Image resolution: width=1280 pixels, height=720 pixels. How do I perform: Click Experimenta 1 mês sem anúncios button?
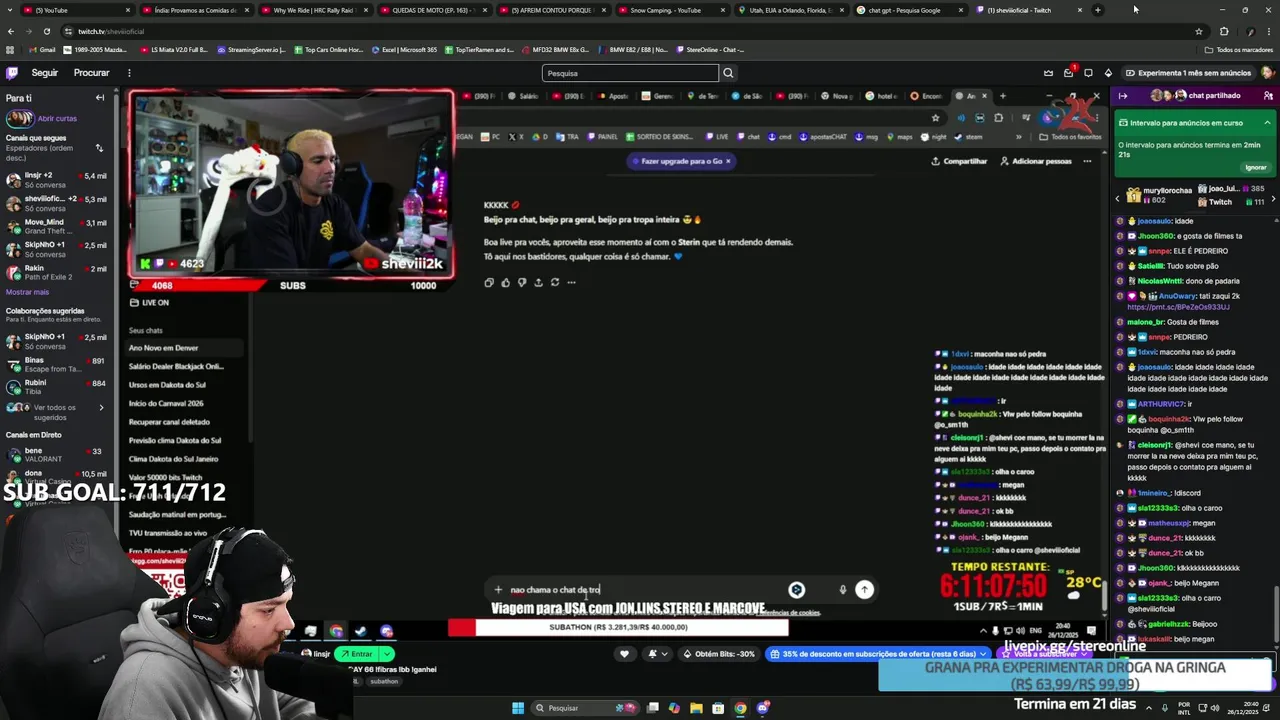click(x=1187, y=73)
